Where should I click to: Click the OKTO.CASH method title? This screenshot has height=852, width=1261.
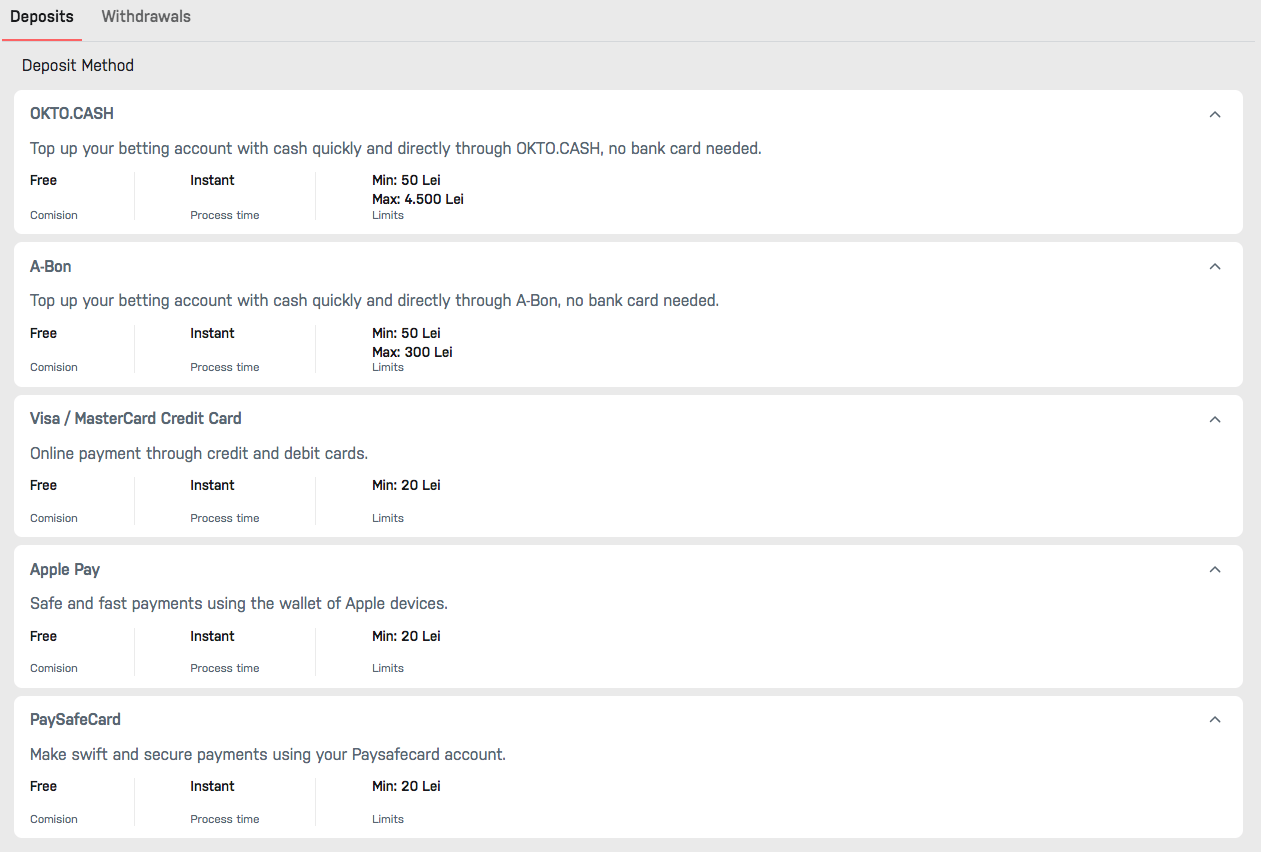(x=72, y=114)
